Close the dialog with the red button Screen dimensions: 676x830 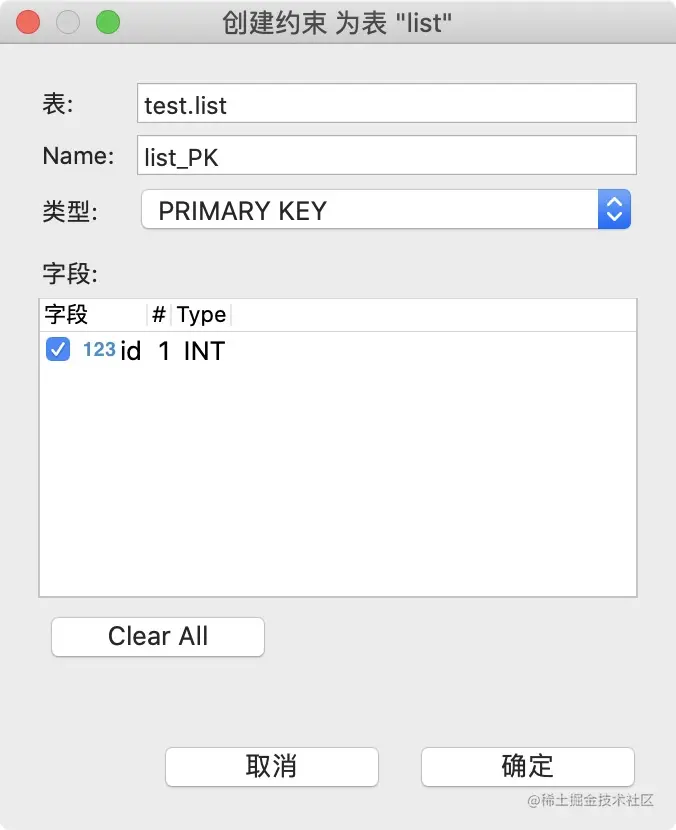pyautogui.click(x=28, y=22)
